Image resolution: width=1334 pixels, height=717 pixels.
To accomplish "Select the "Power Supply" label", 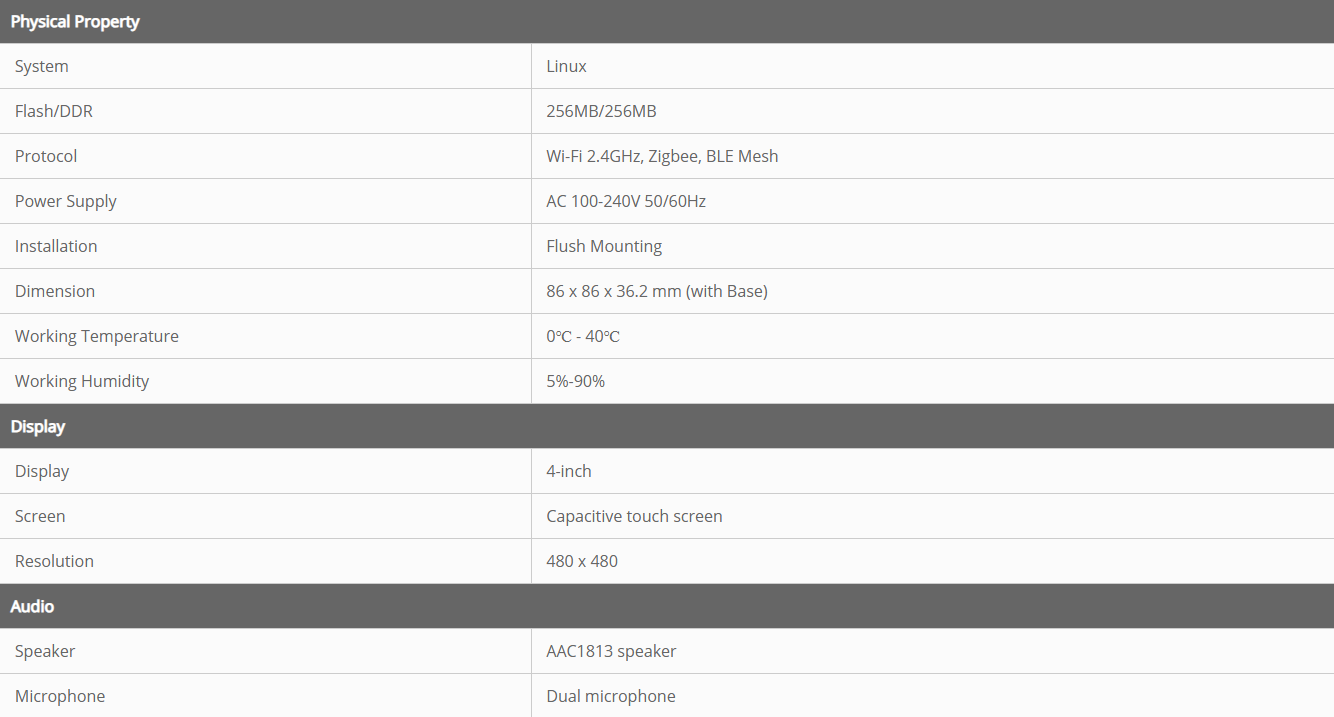I will click(x=66, y=201).
